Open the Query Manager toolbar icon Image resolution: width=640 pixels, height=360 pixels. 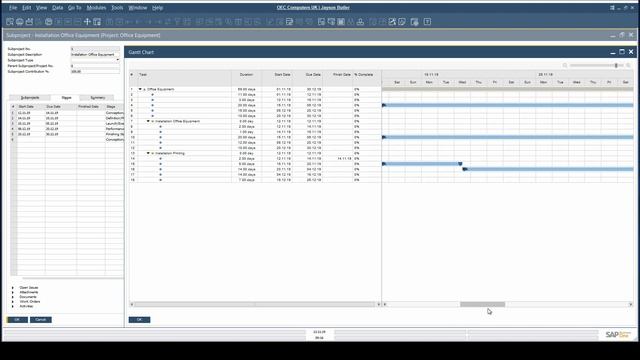(x=331, y=22)
